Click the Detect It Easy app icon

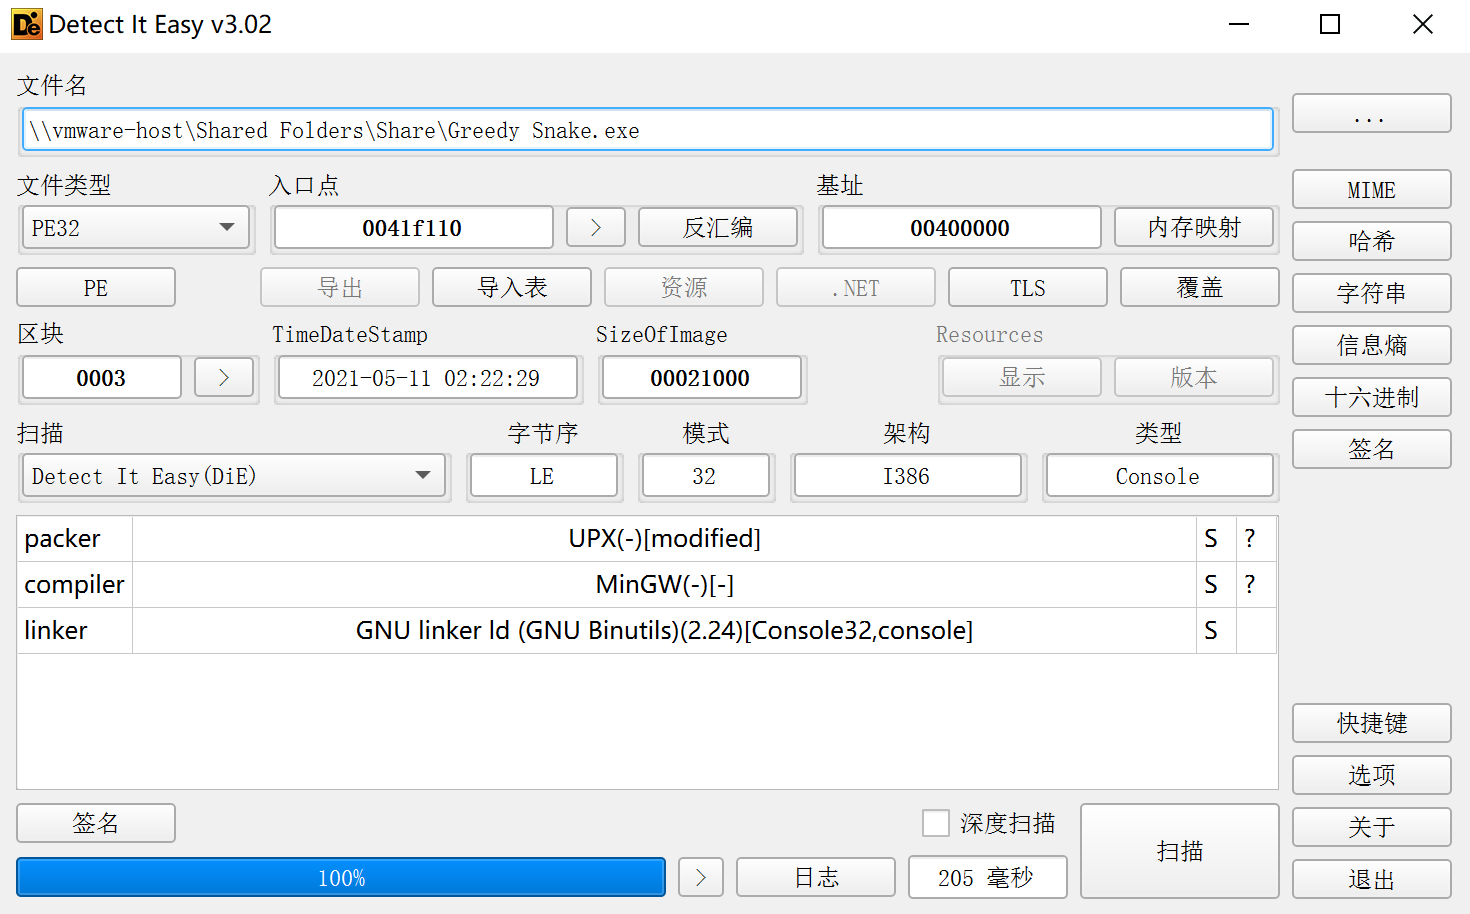coord(26,24)
